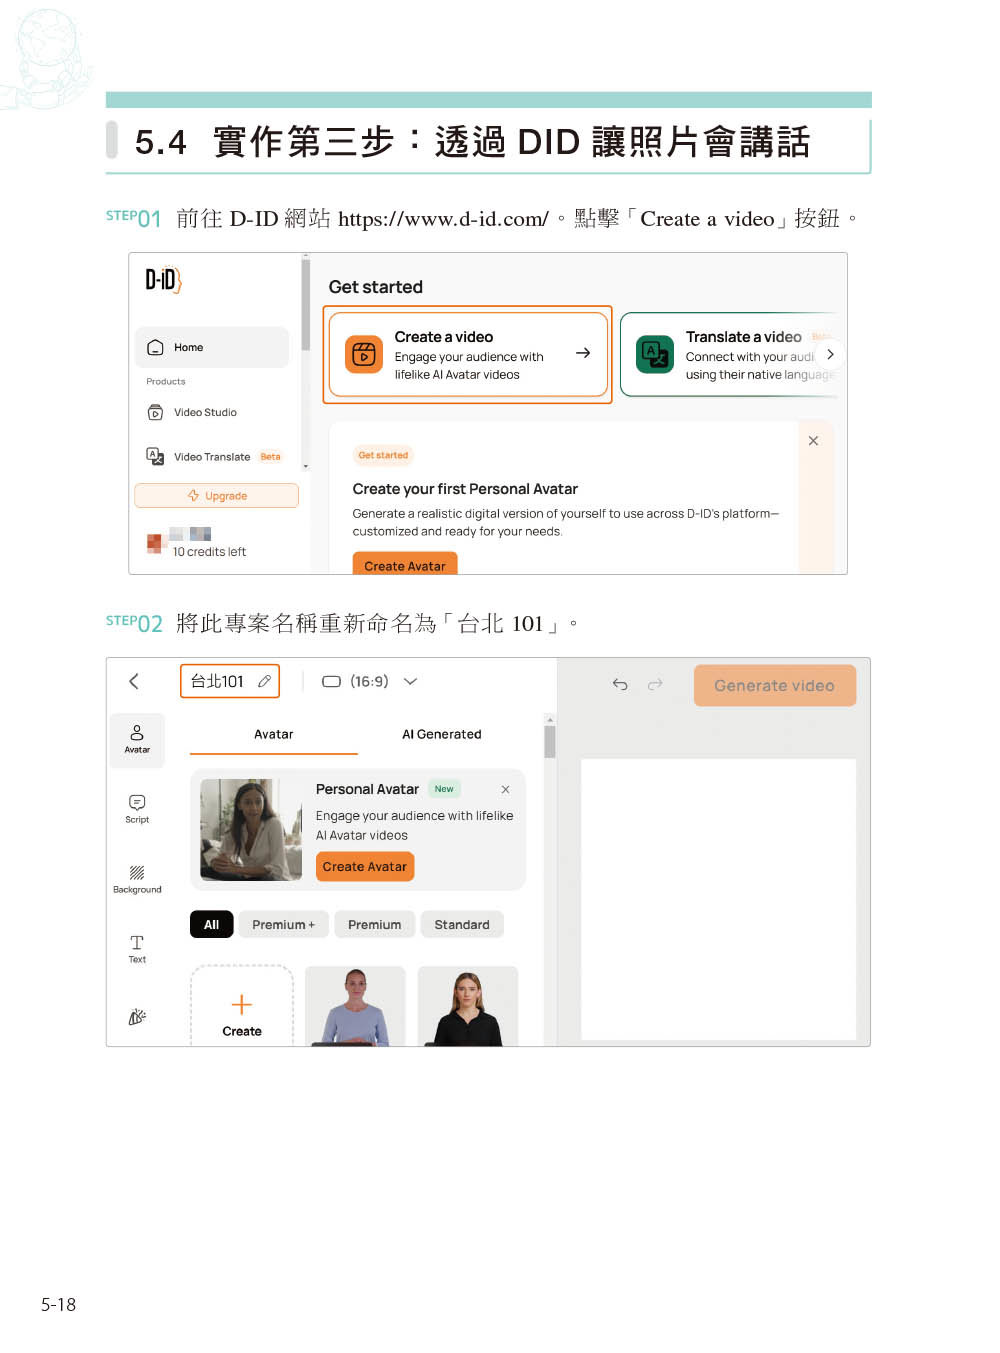
Task: Click the redo arrow icon
Action: click(655, 684)
